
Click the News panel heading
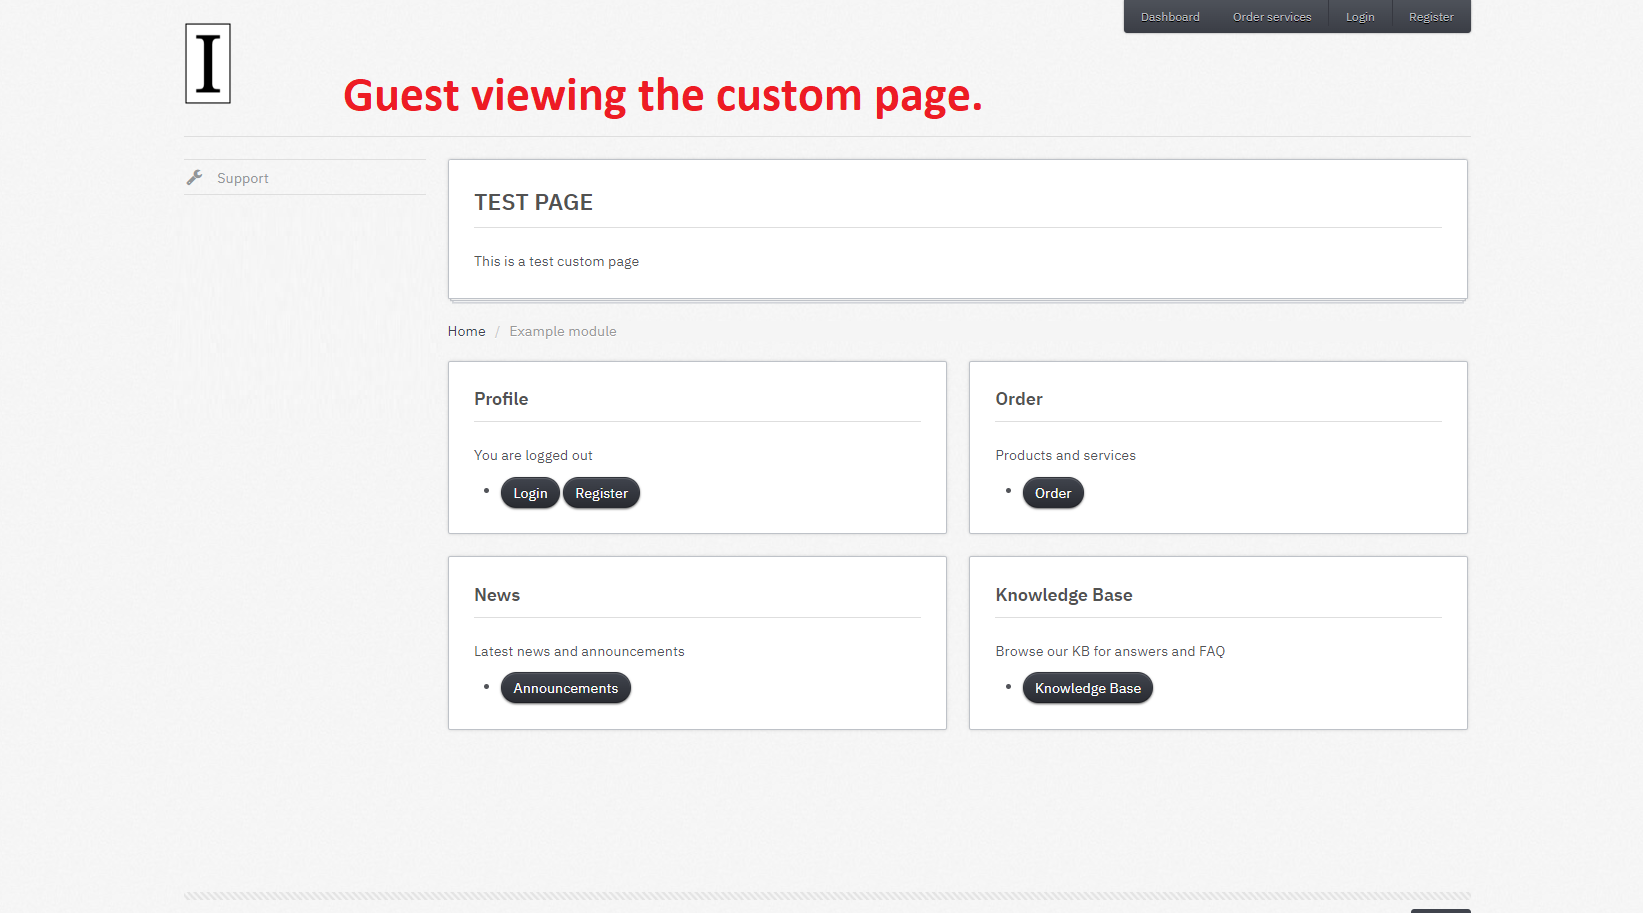497,594
